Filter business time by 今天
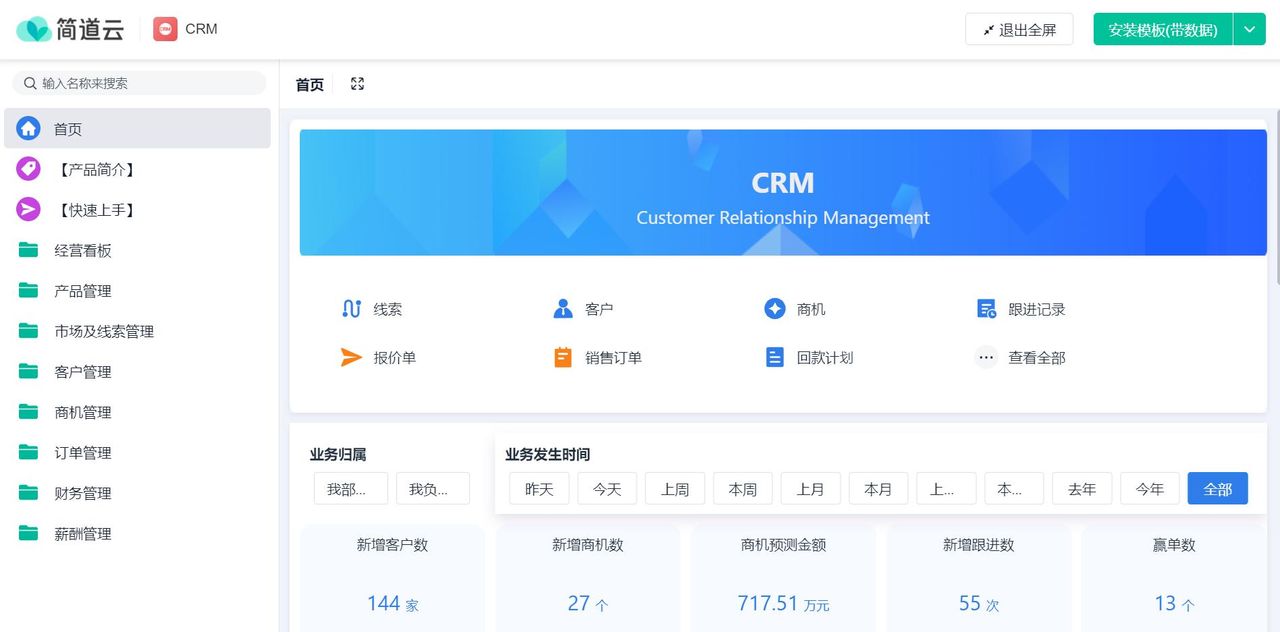This screenshot has width=1280, height=632. click(x=606, y=489)
